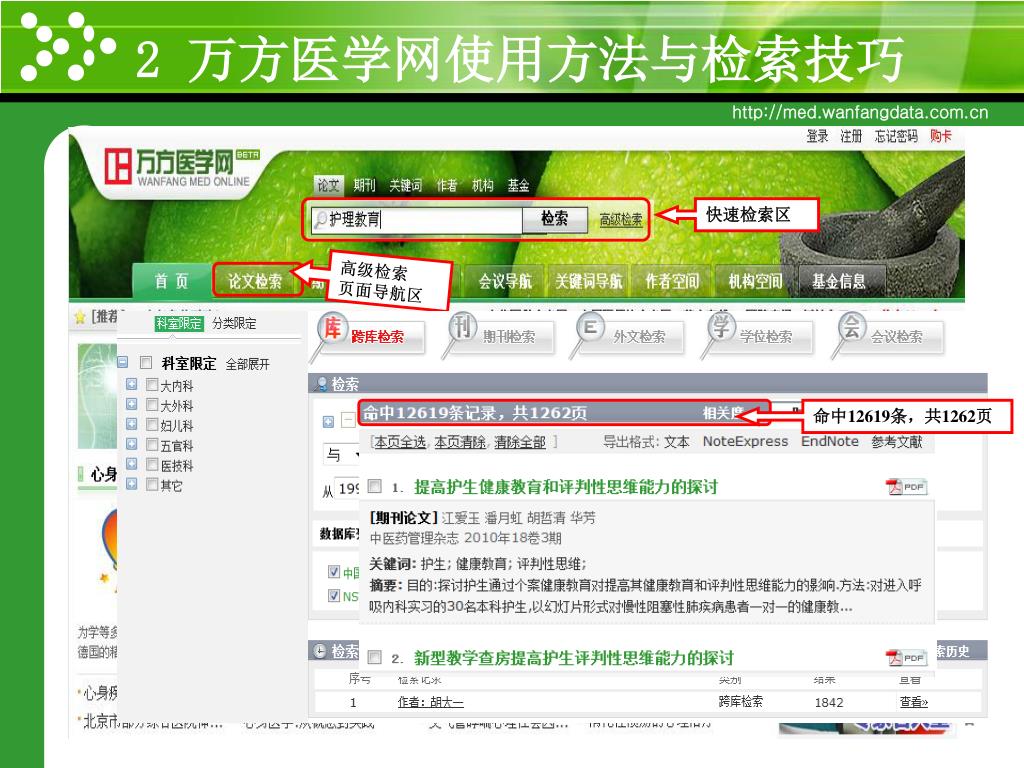Screen dimensions: 1024x768
Task: Switch to 作者 search type tab
Action: (x=447, y=185)
